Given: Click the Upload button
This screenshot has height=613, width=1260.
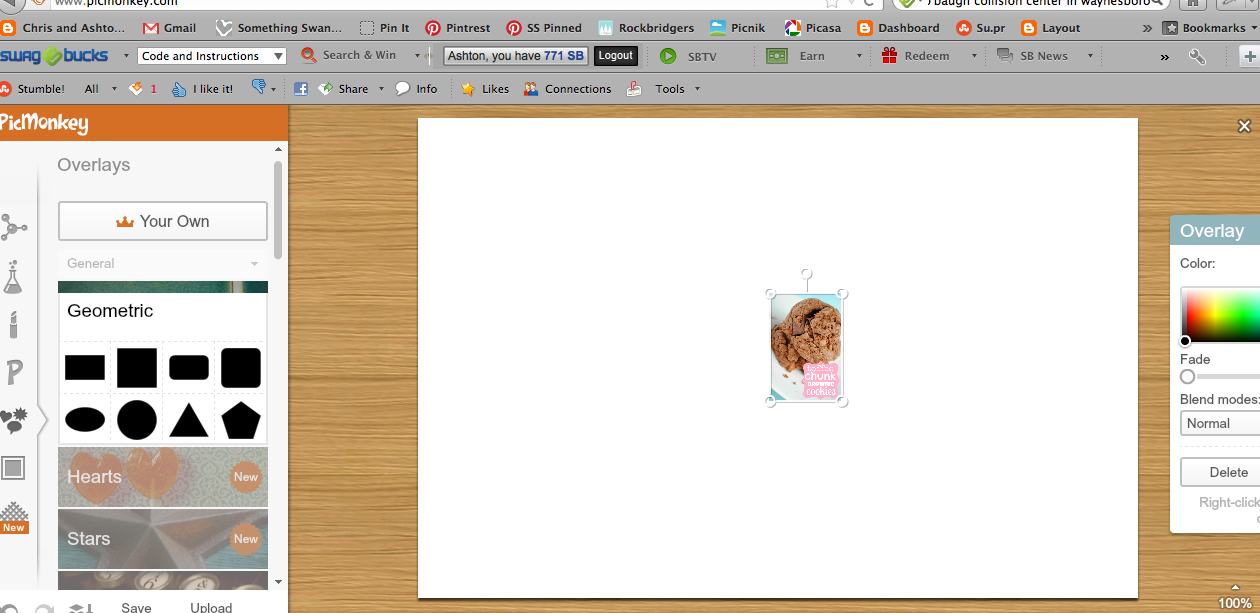Looking at the screenshot, I should [x=211, y=607].
